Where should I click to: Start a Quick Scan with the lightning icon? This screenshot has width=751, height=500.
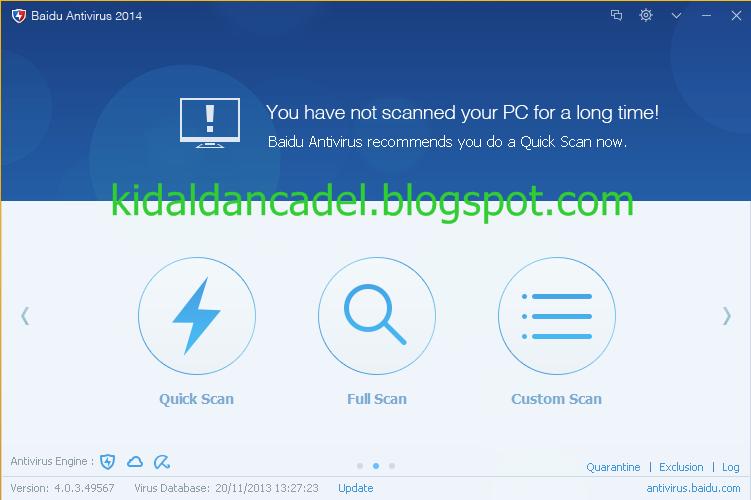click(197, 316)
